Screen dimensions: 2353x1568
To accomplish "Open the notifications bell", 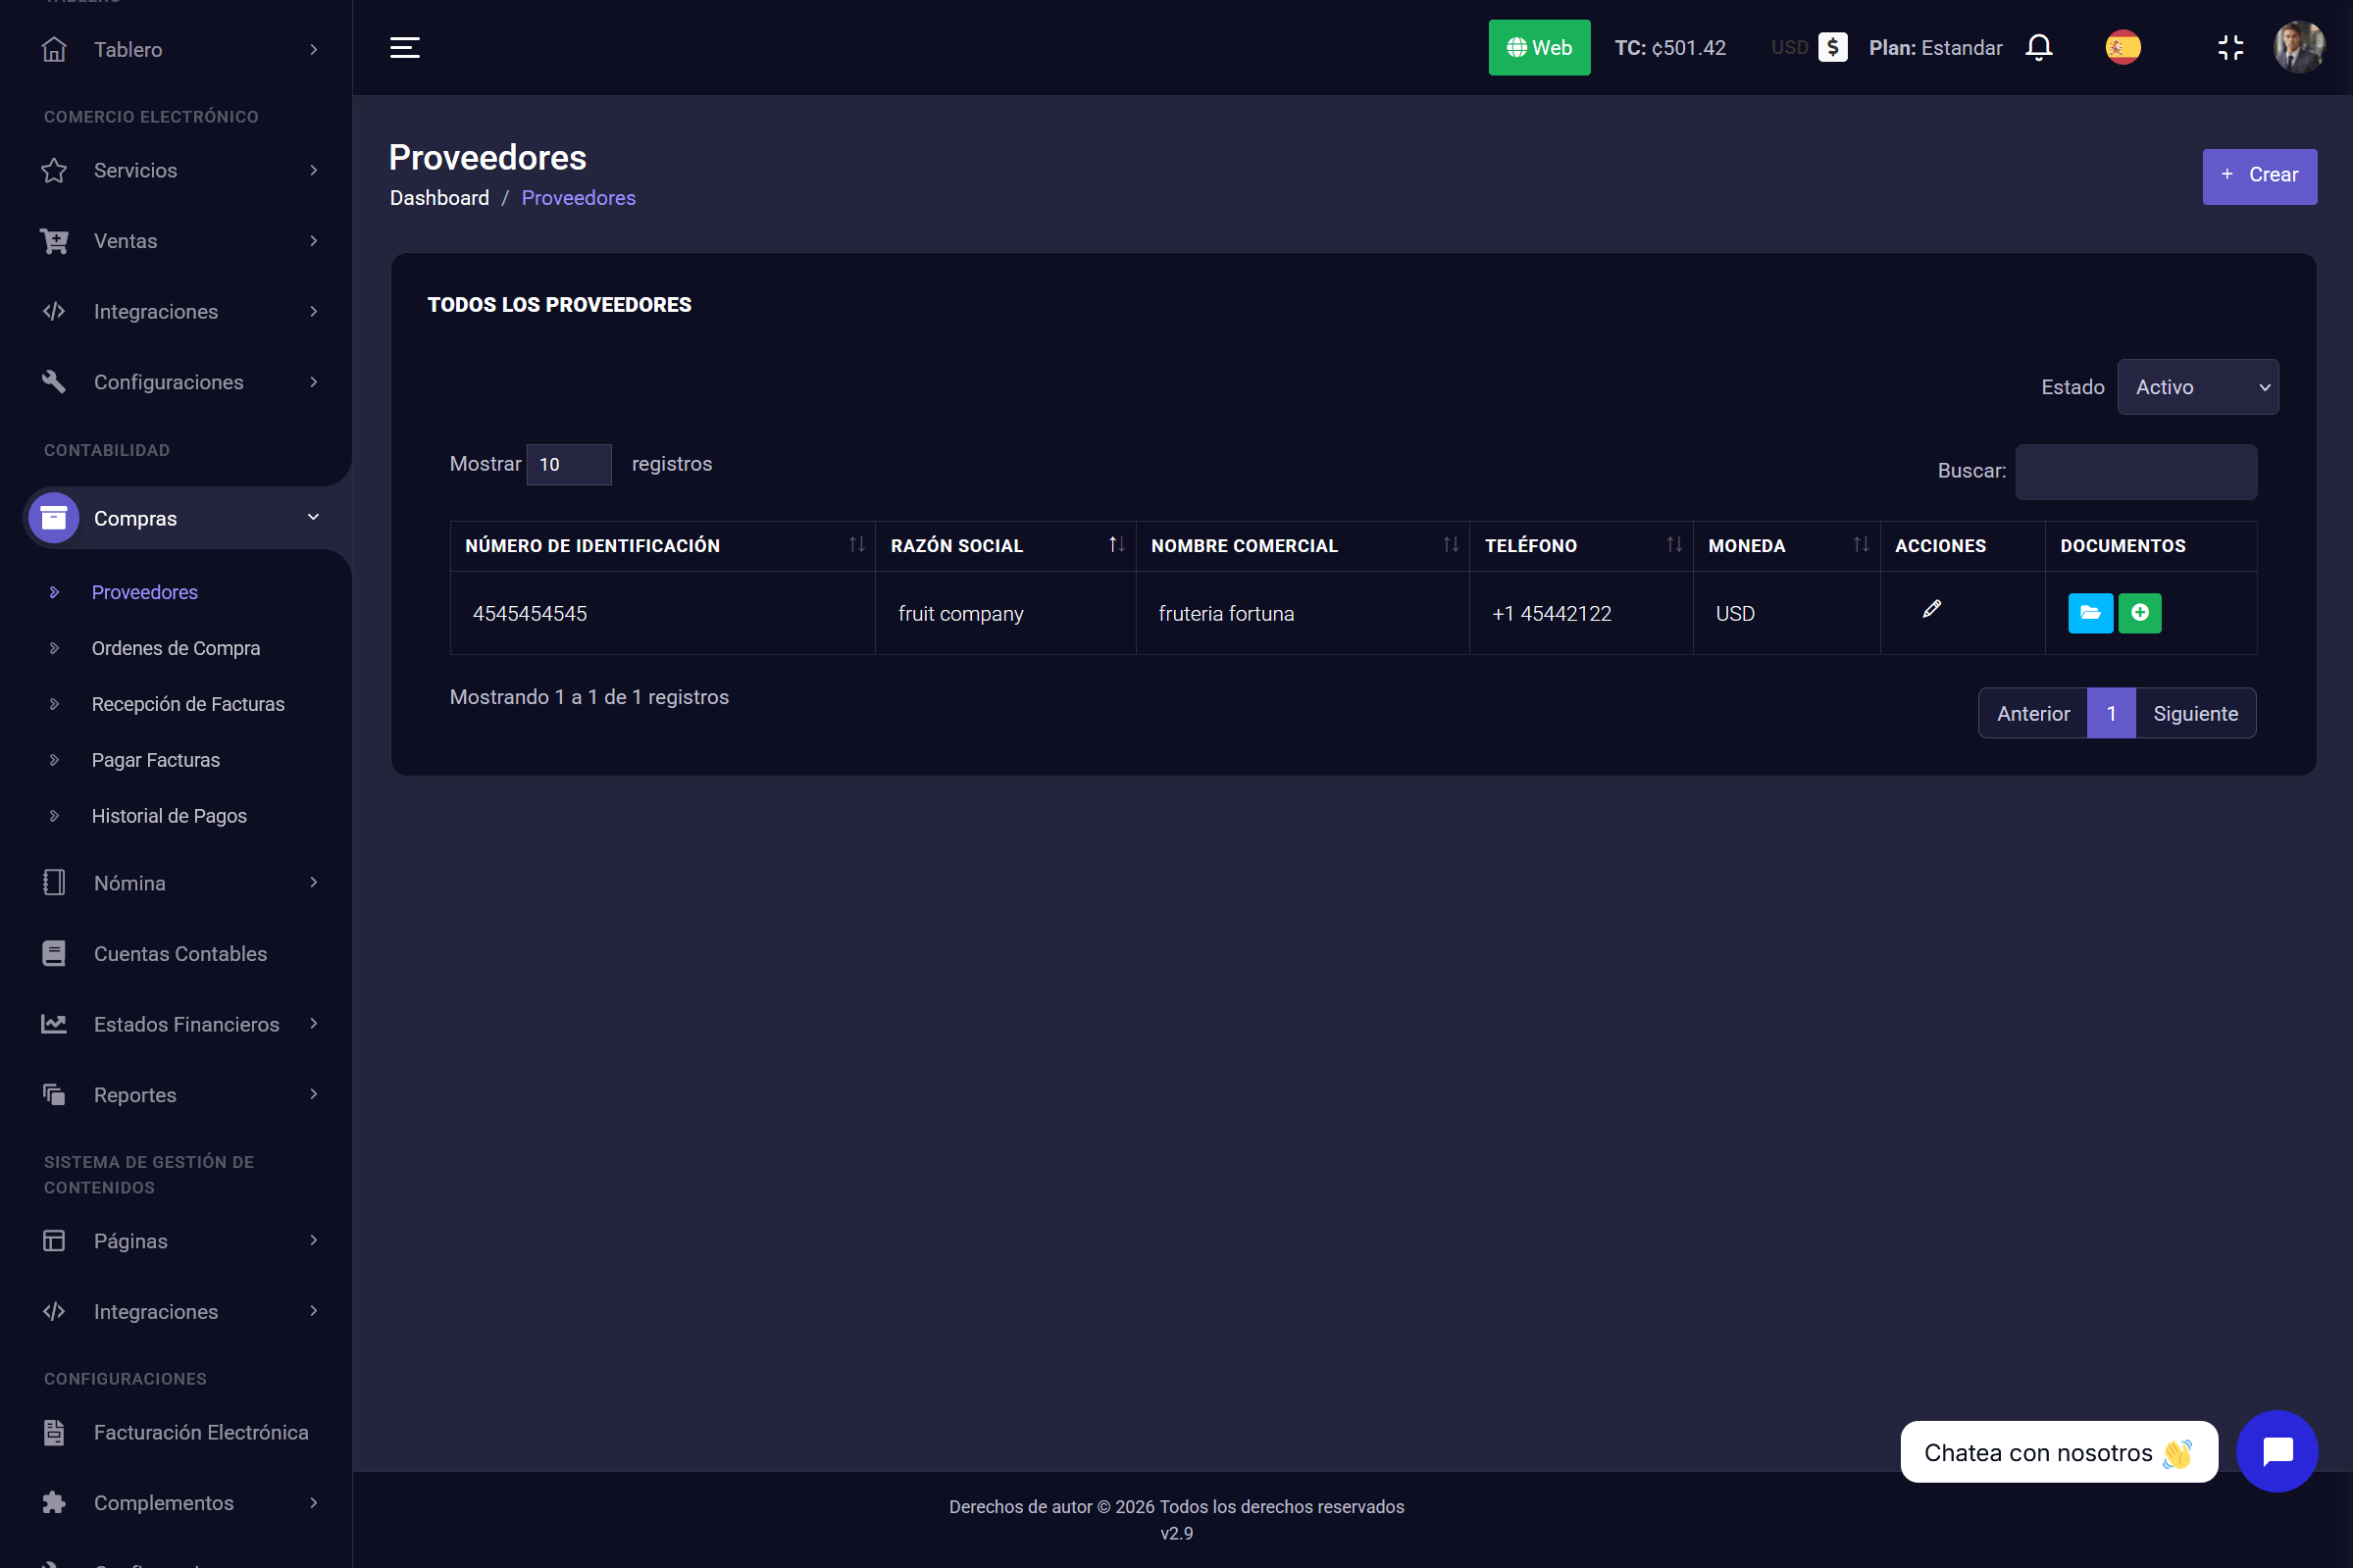I will click(x=2038, y=48).
